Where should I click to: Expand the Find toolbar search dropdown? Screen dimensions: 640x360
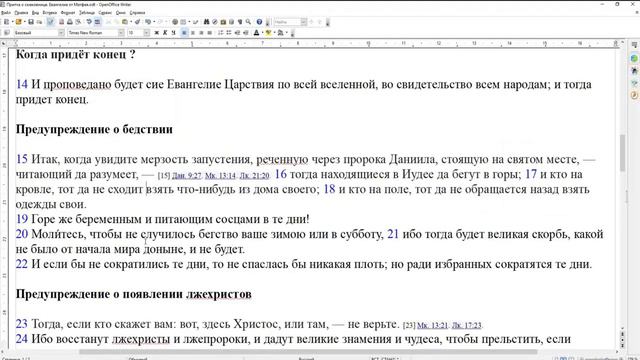pyautogui.click(x=304, y=22)
